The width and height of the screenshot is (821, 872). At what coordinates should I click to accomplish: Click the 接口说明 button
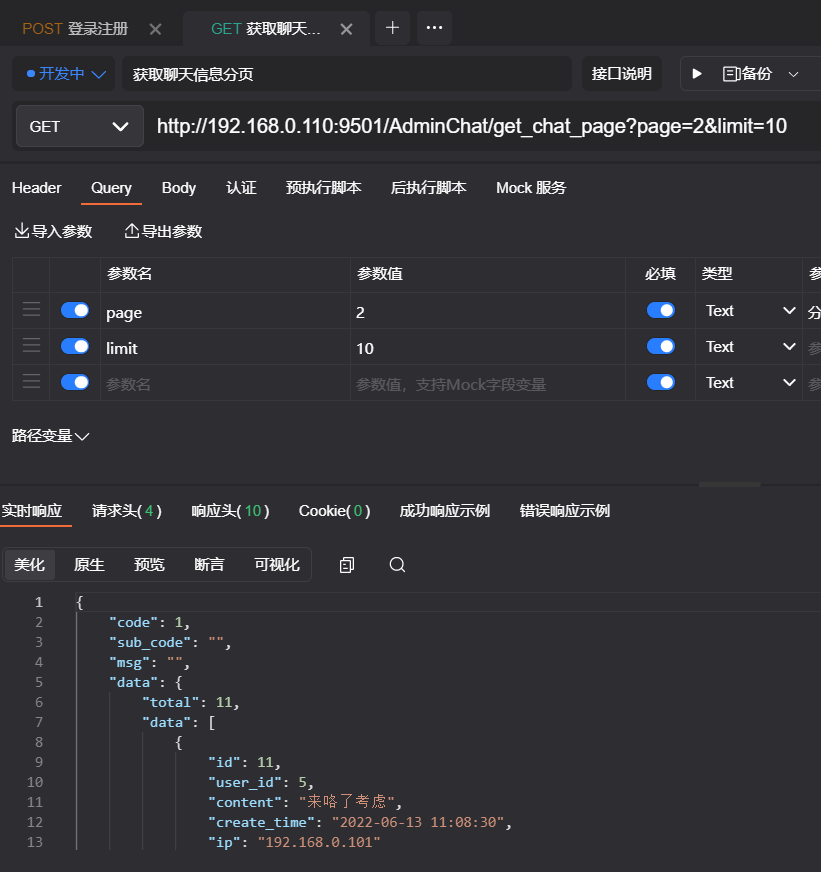click(621, 74)
